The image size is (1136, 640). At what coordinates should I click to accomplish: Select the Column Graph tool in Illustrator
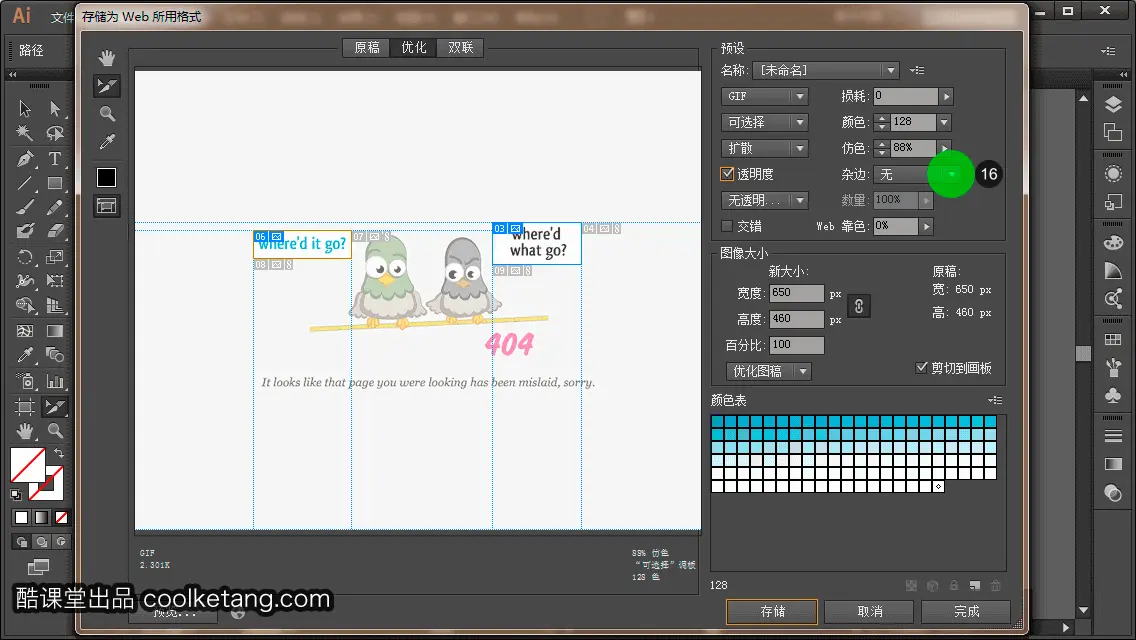point(55,381)
